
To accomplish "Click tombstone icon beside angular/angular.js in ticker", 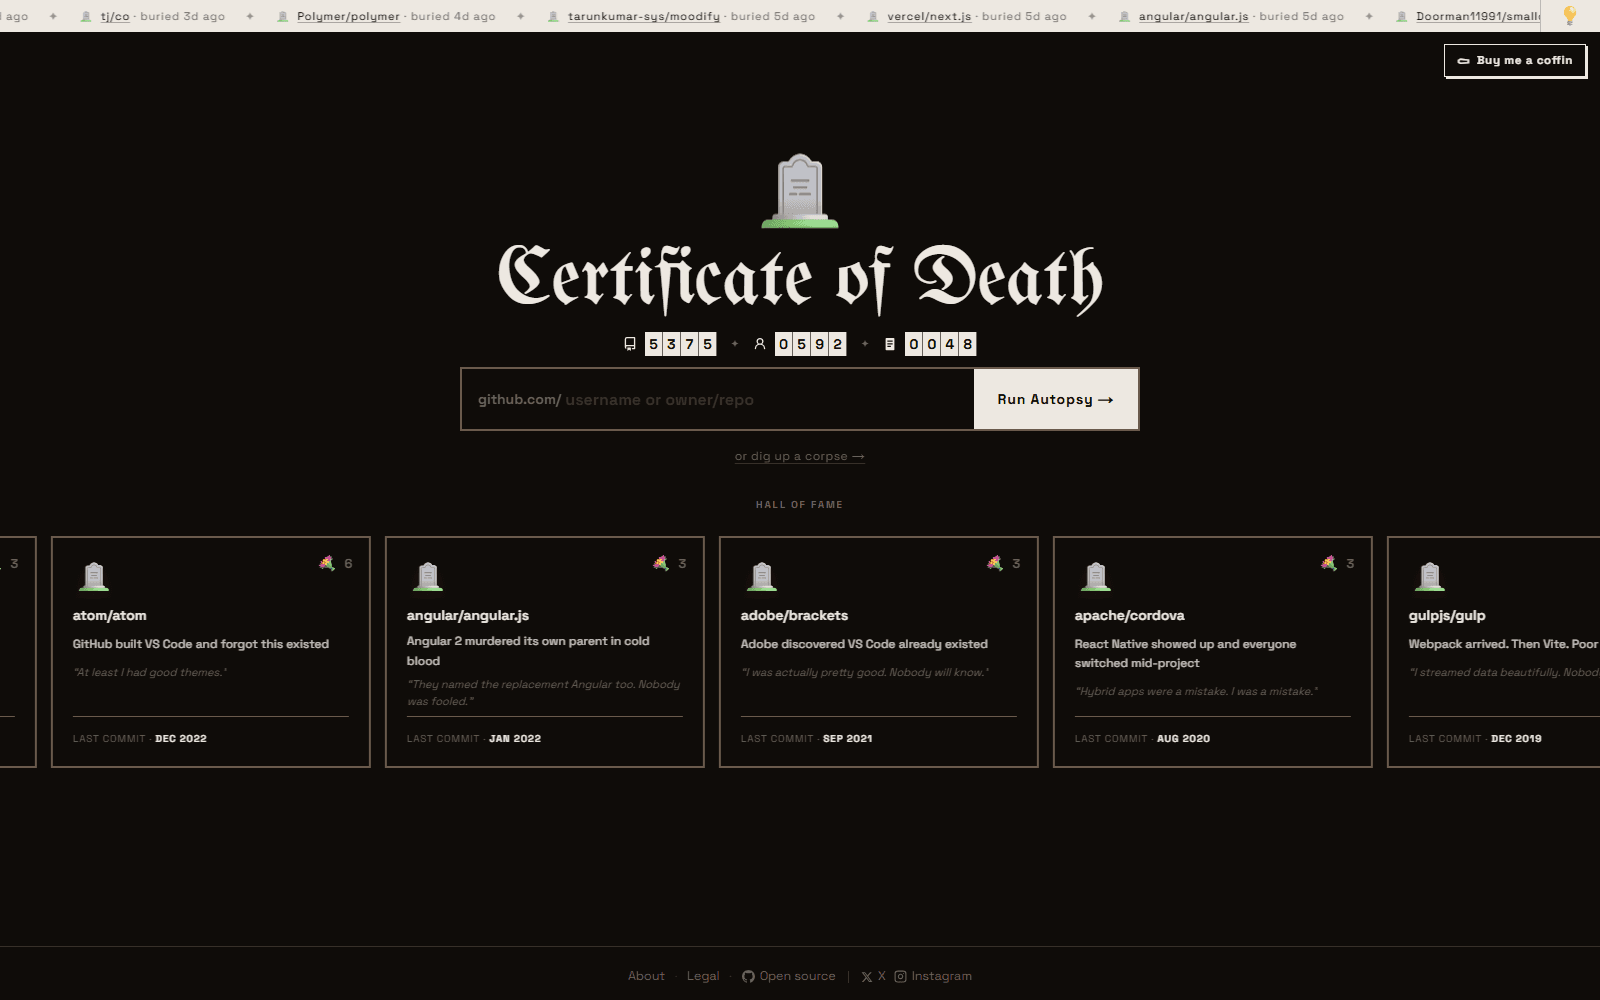I will point(1125,16).
